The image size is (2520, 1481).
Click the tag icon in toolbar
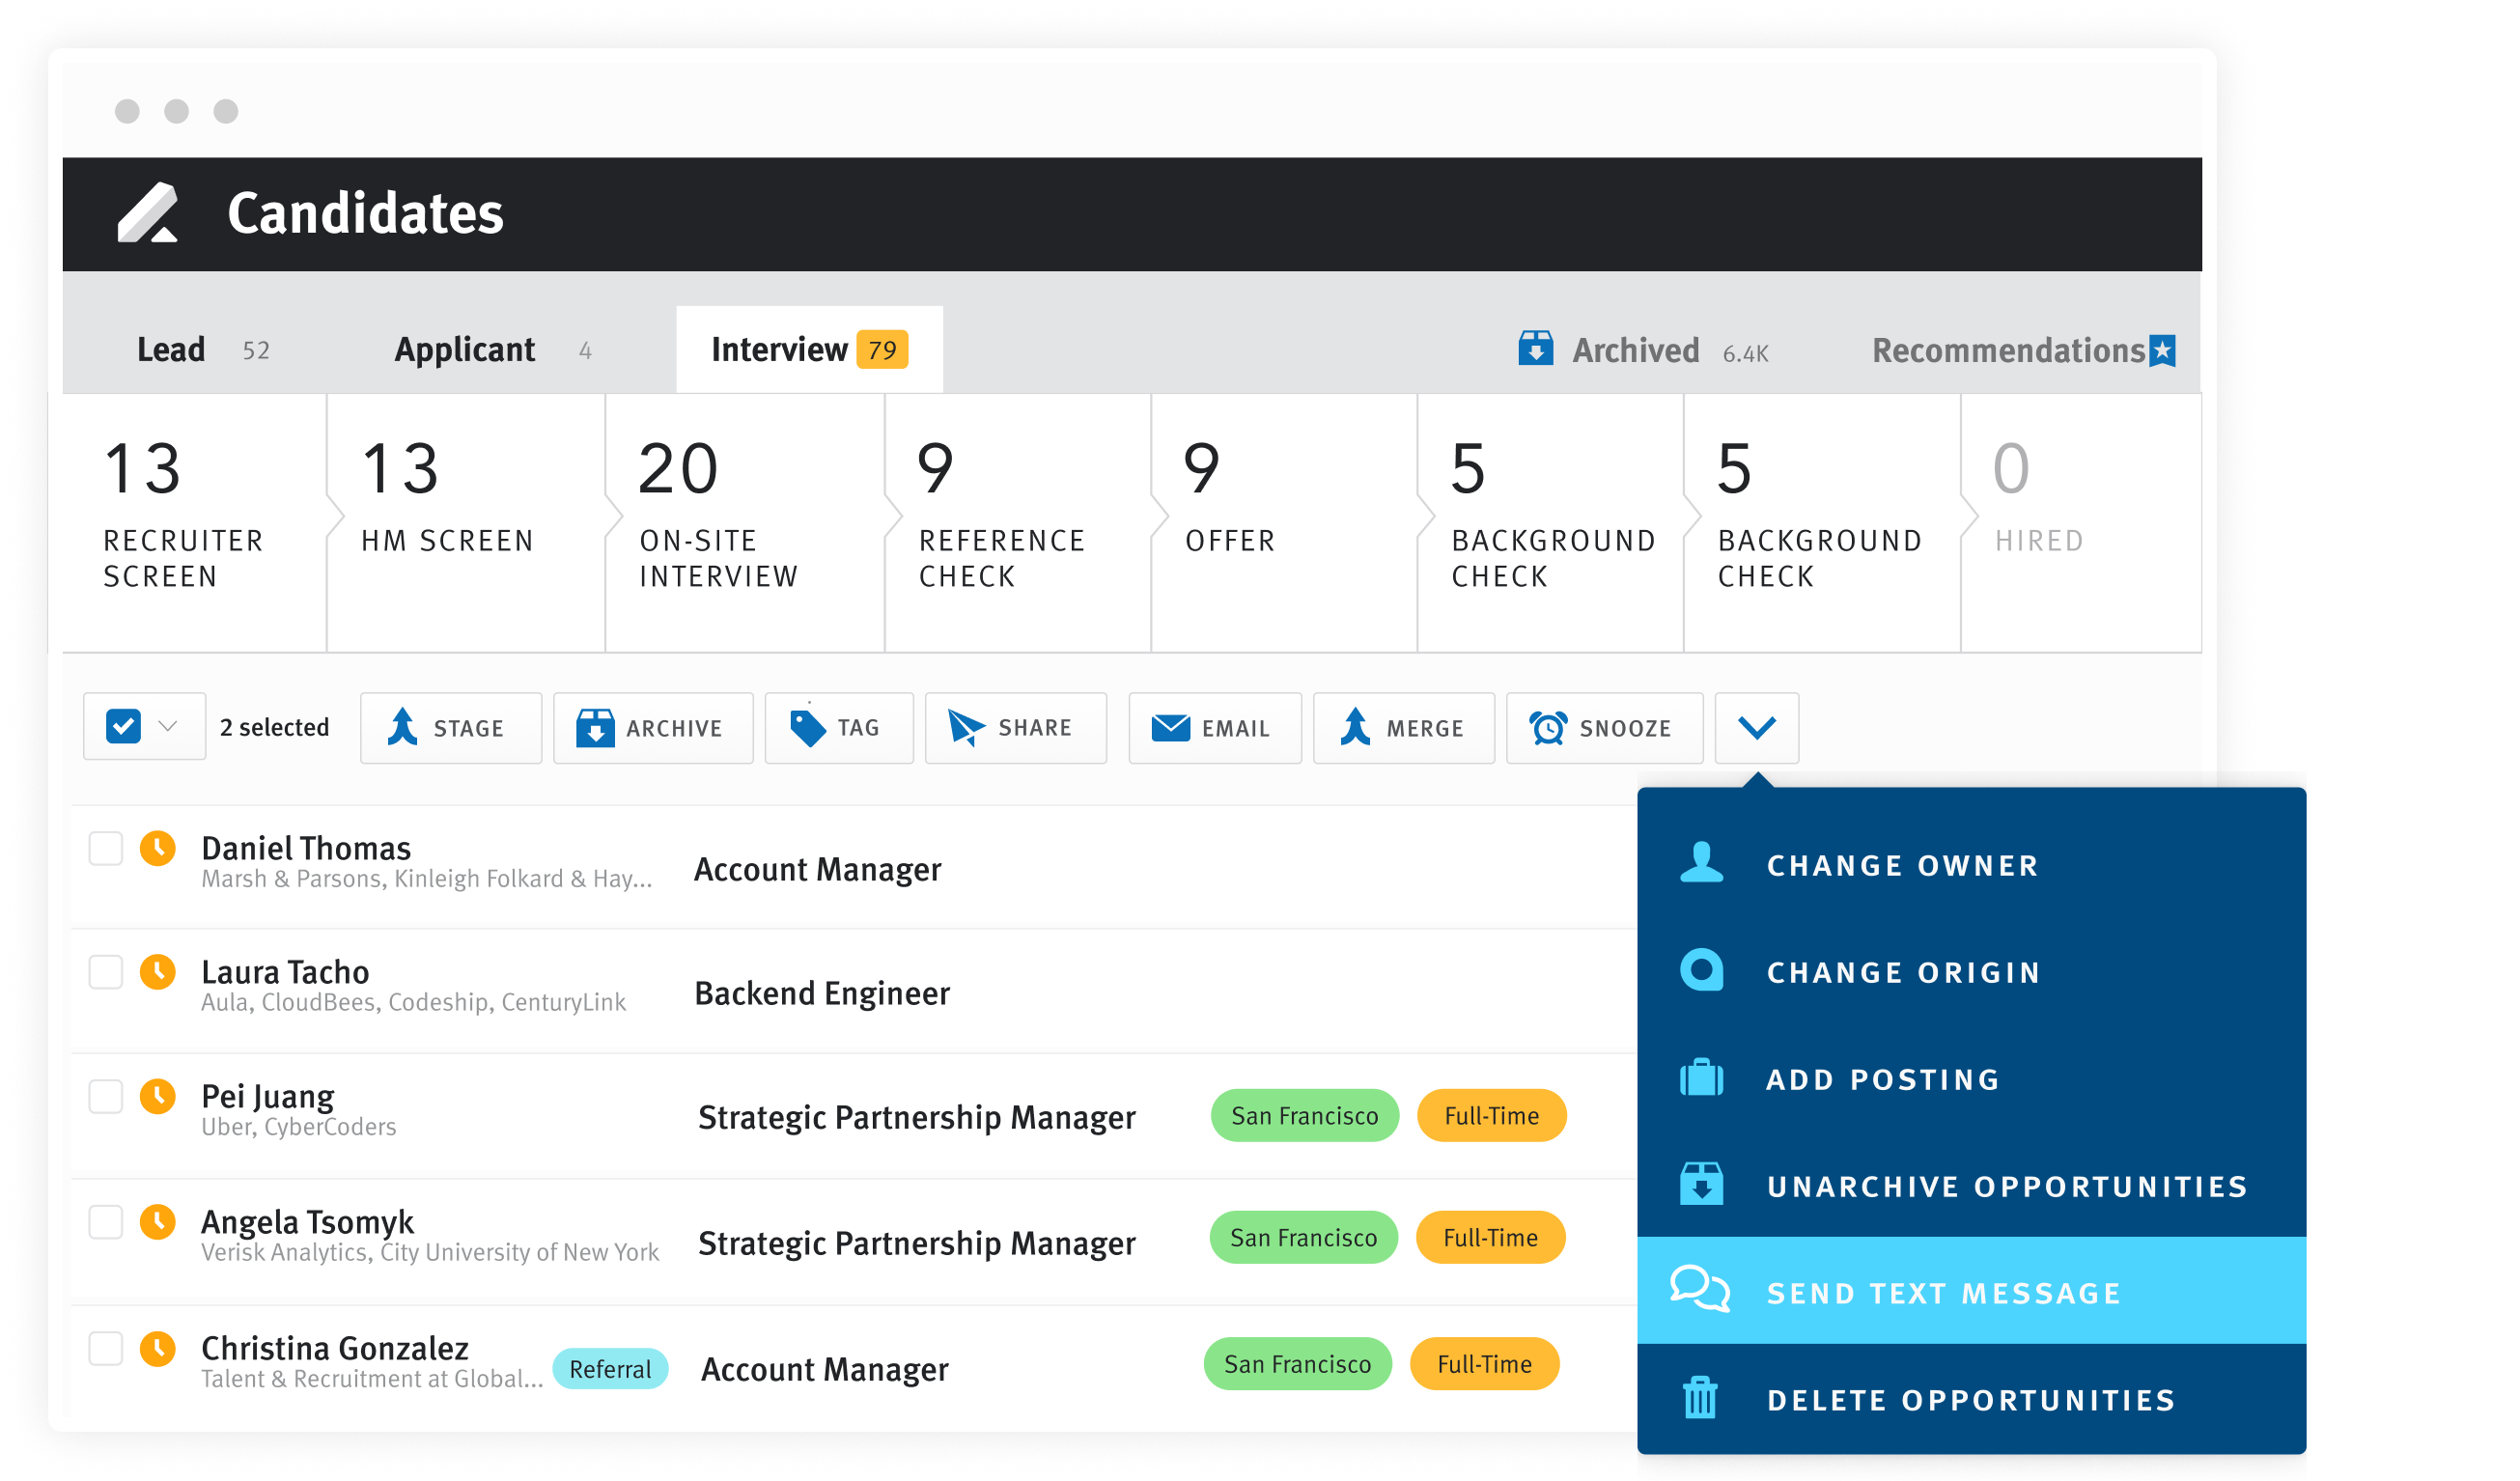pyautogui.click(x=807, y=728)
